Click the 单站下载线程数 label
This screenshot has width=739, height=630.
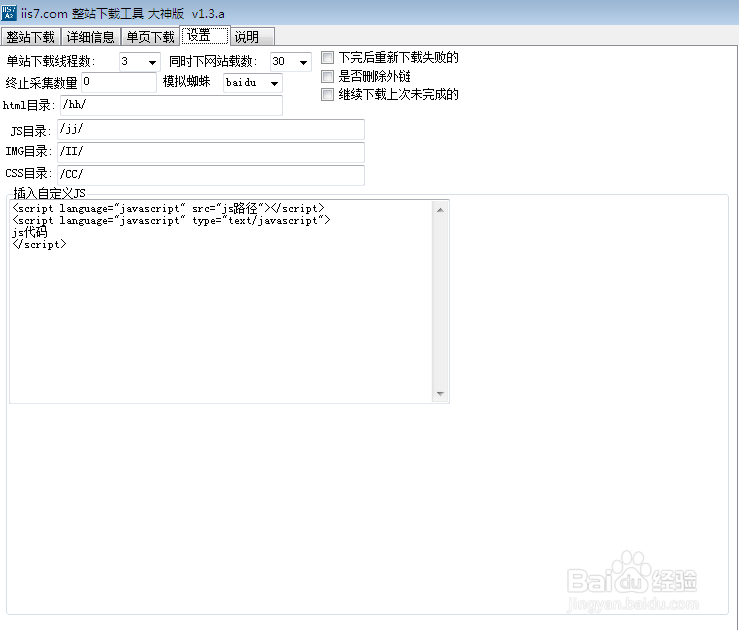(50, 61)
